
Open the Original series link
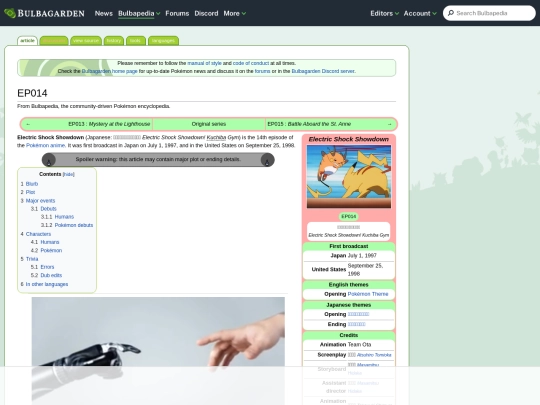209,124
